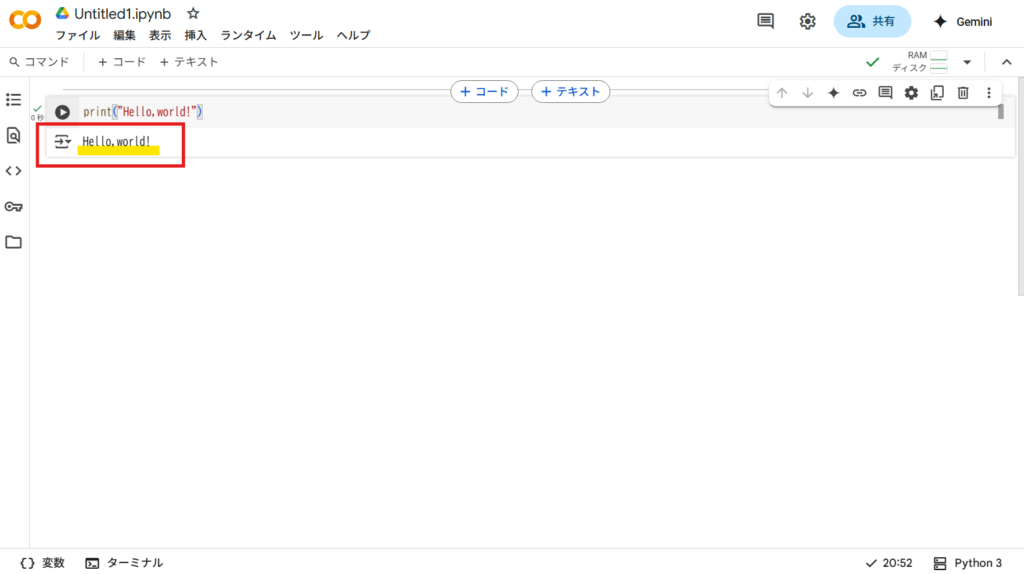The width and height of the screenshot is (1024, 574).
Task: Click the floating + コード pill button
Action: click(x=485, y=91)
